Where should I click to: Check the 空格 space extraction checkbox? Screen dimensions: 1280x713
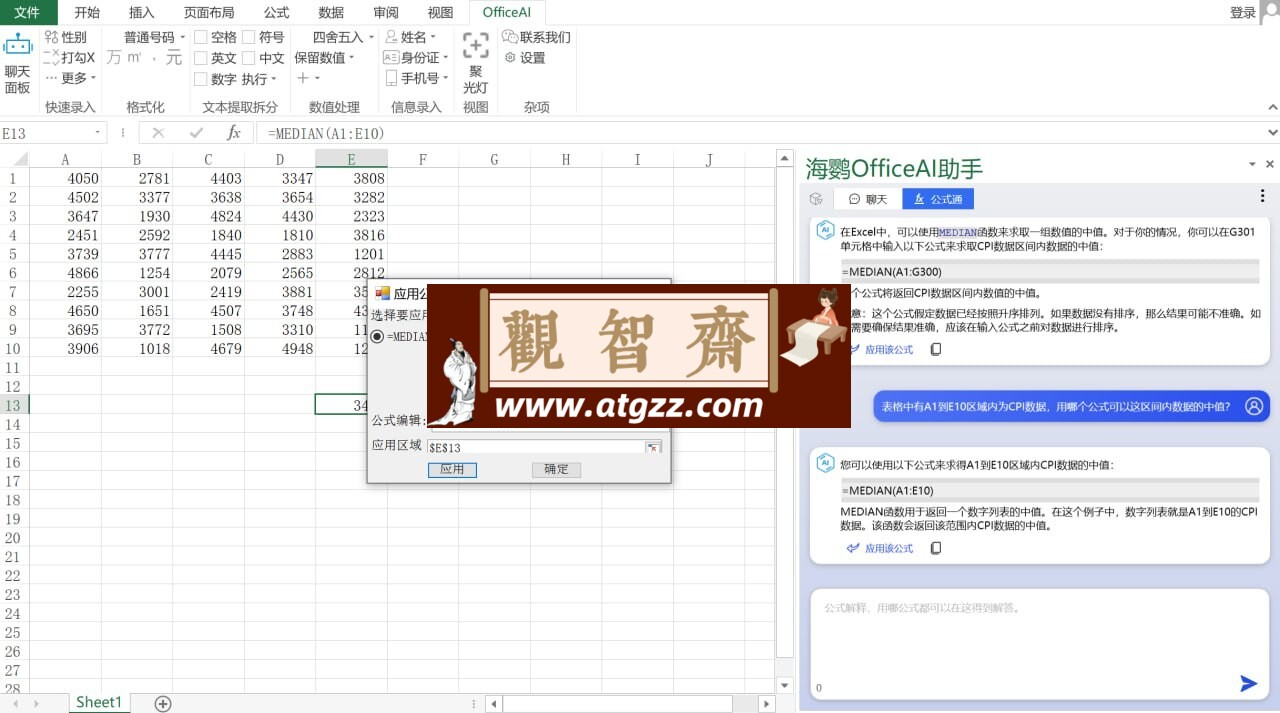click(201, 37)
